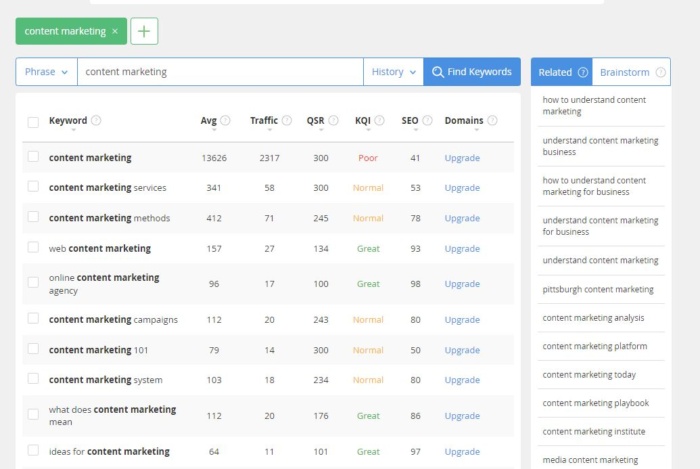Open related term how to understand content marketing
The image size is (700, 469).
point(594,106)
